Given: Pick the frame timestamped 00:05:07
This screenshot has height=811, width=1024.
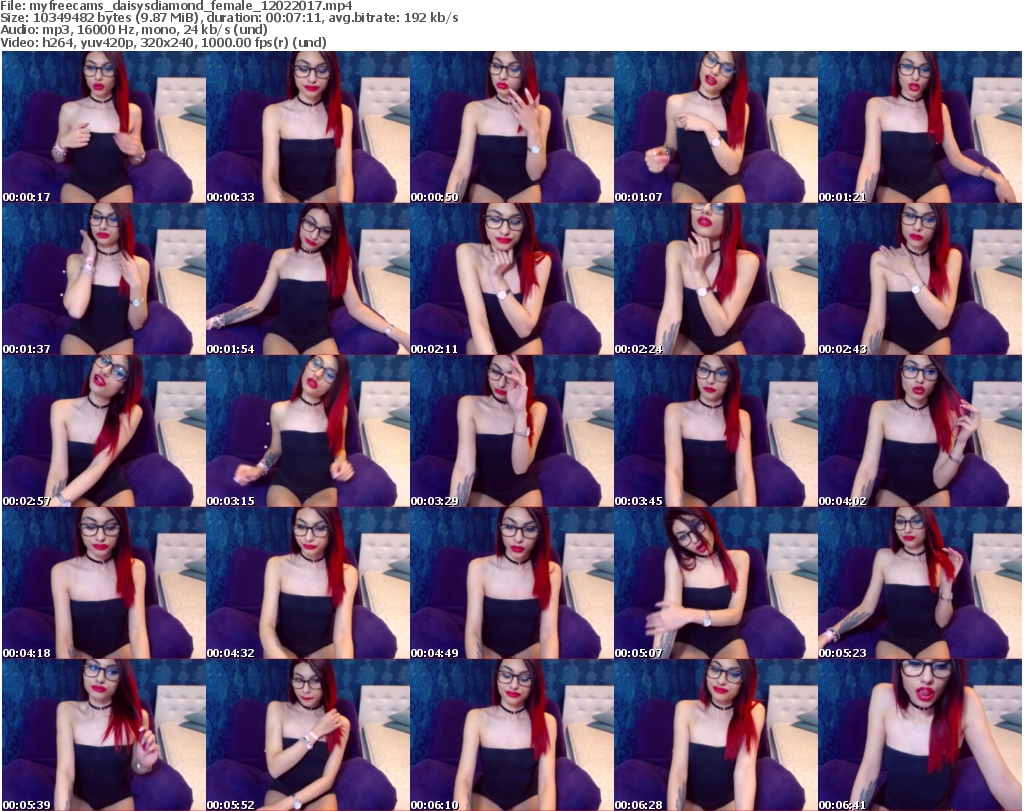Looking at the screenshot, I should coord(716,584).
